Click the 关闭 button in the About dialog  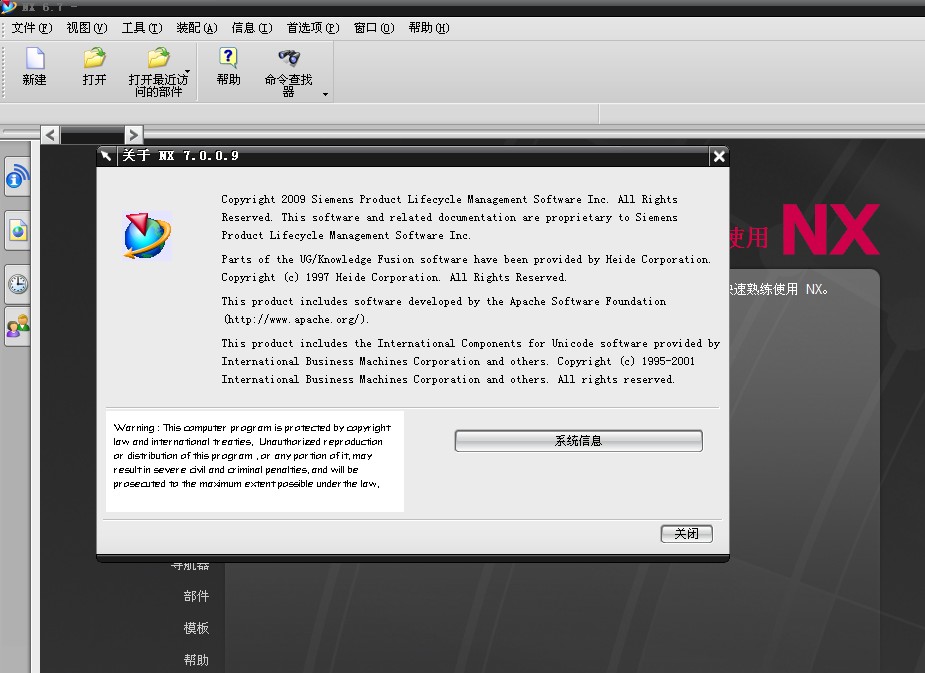(x=686, y=534)
